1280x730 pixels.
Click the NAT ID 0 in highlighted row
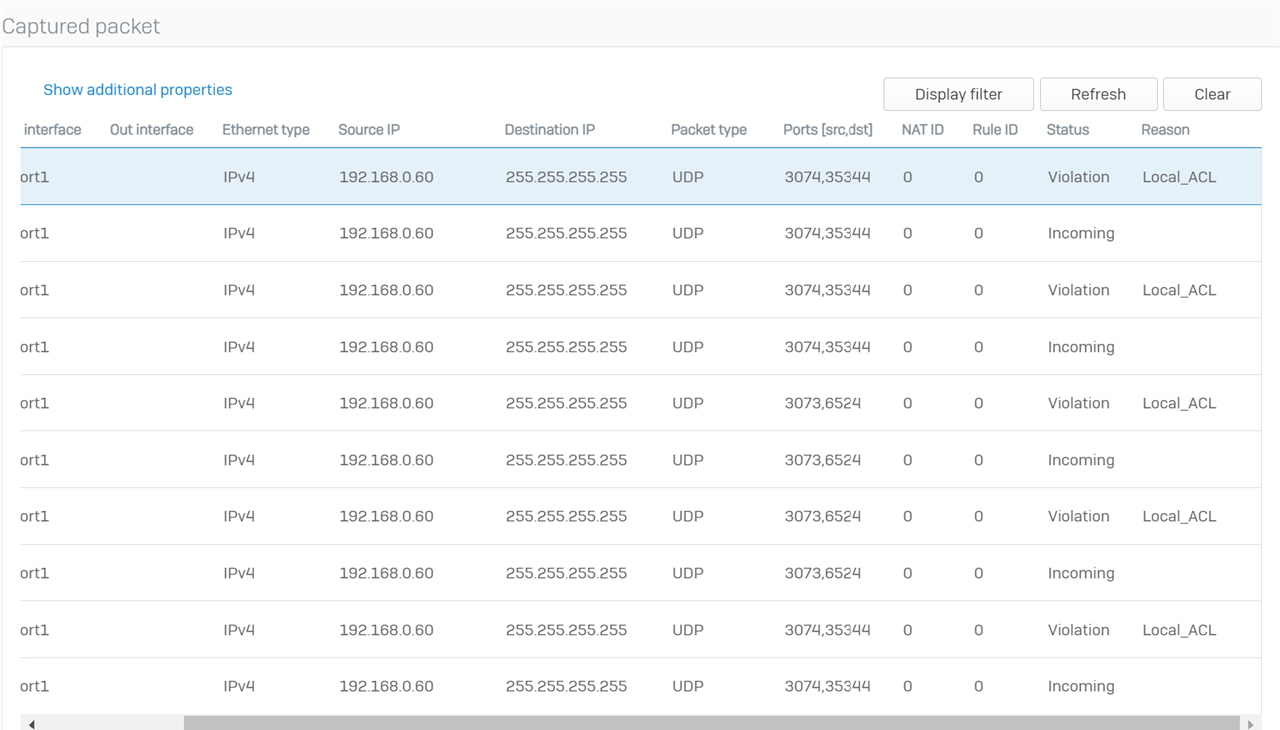[x=907, y=177]
